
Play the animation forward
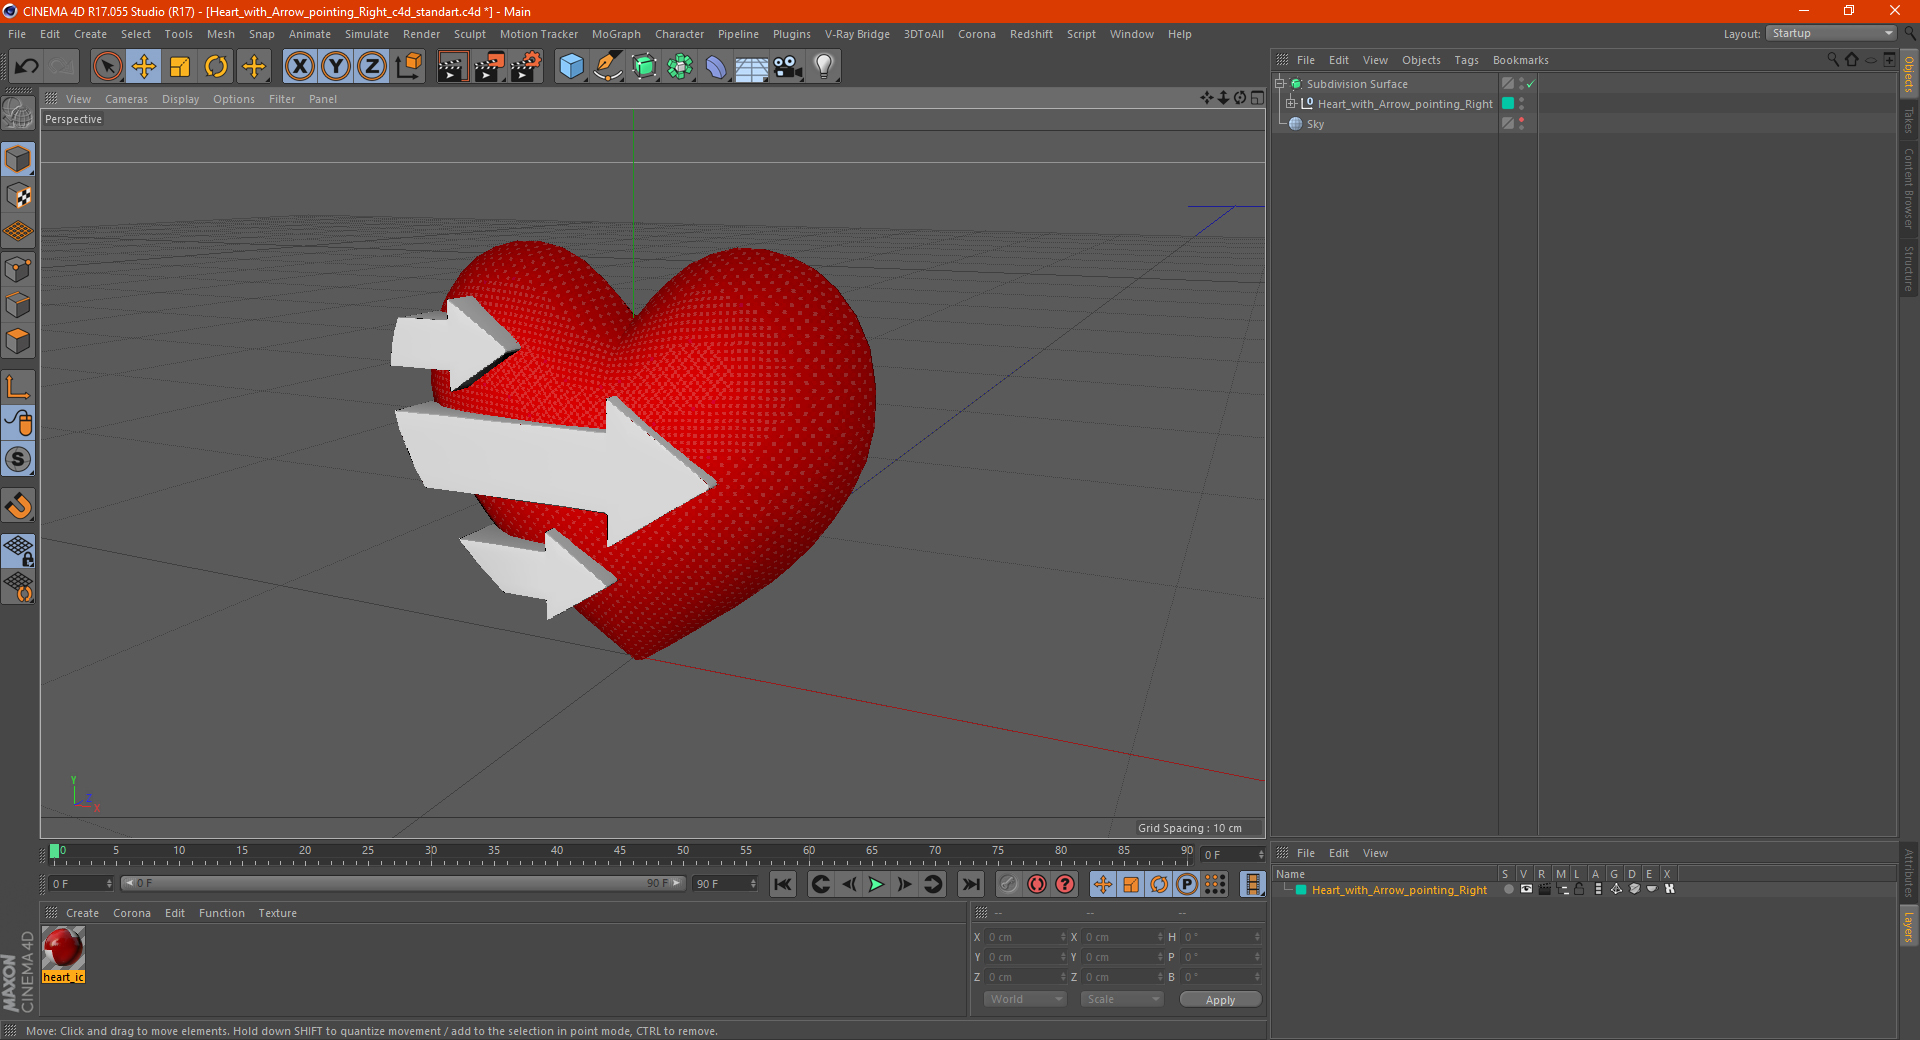point(876,884)
